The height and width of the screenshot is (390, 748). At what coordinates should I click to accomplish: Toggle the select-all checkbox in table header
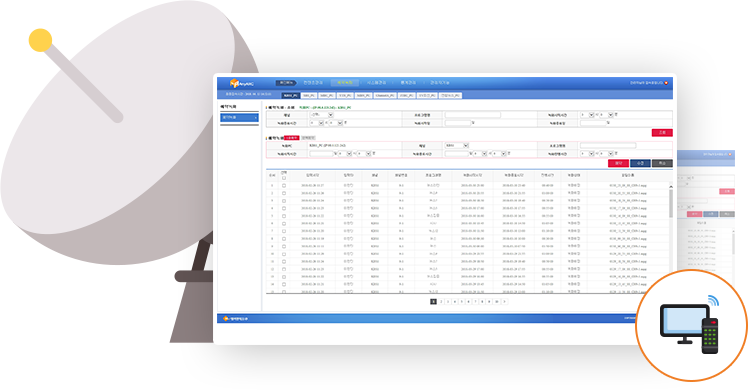[x=284, y=178]
